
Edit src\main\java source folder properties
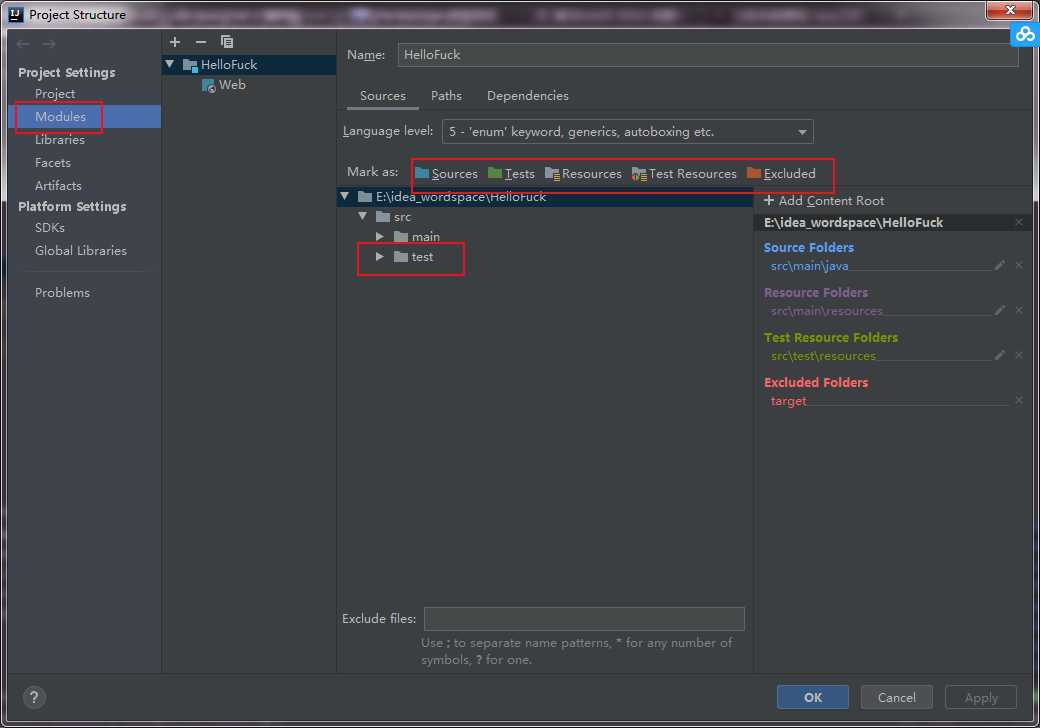point(1000,265)
